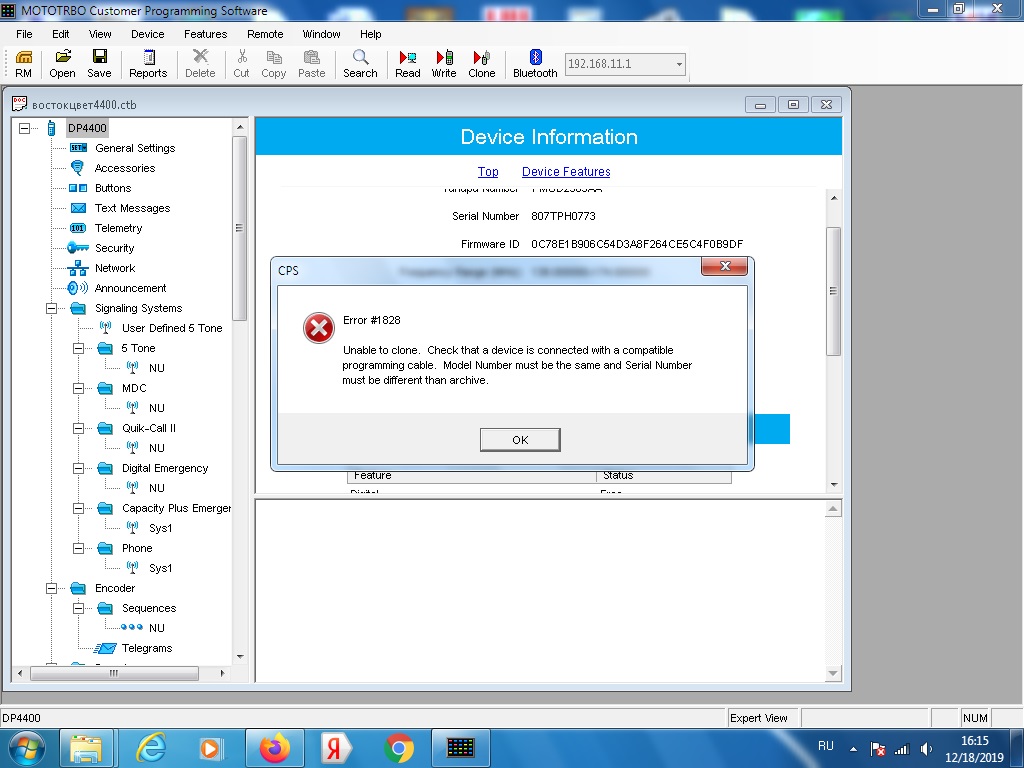Collapse the Encoder folder
The width and height of the screenshot is (1024, 768).
(51, 588)
